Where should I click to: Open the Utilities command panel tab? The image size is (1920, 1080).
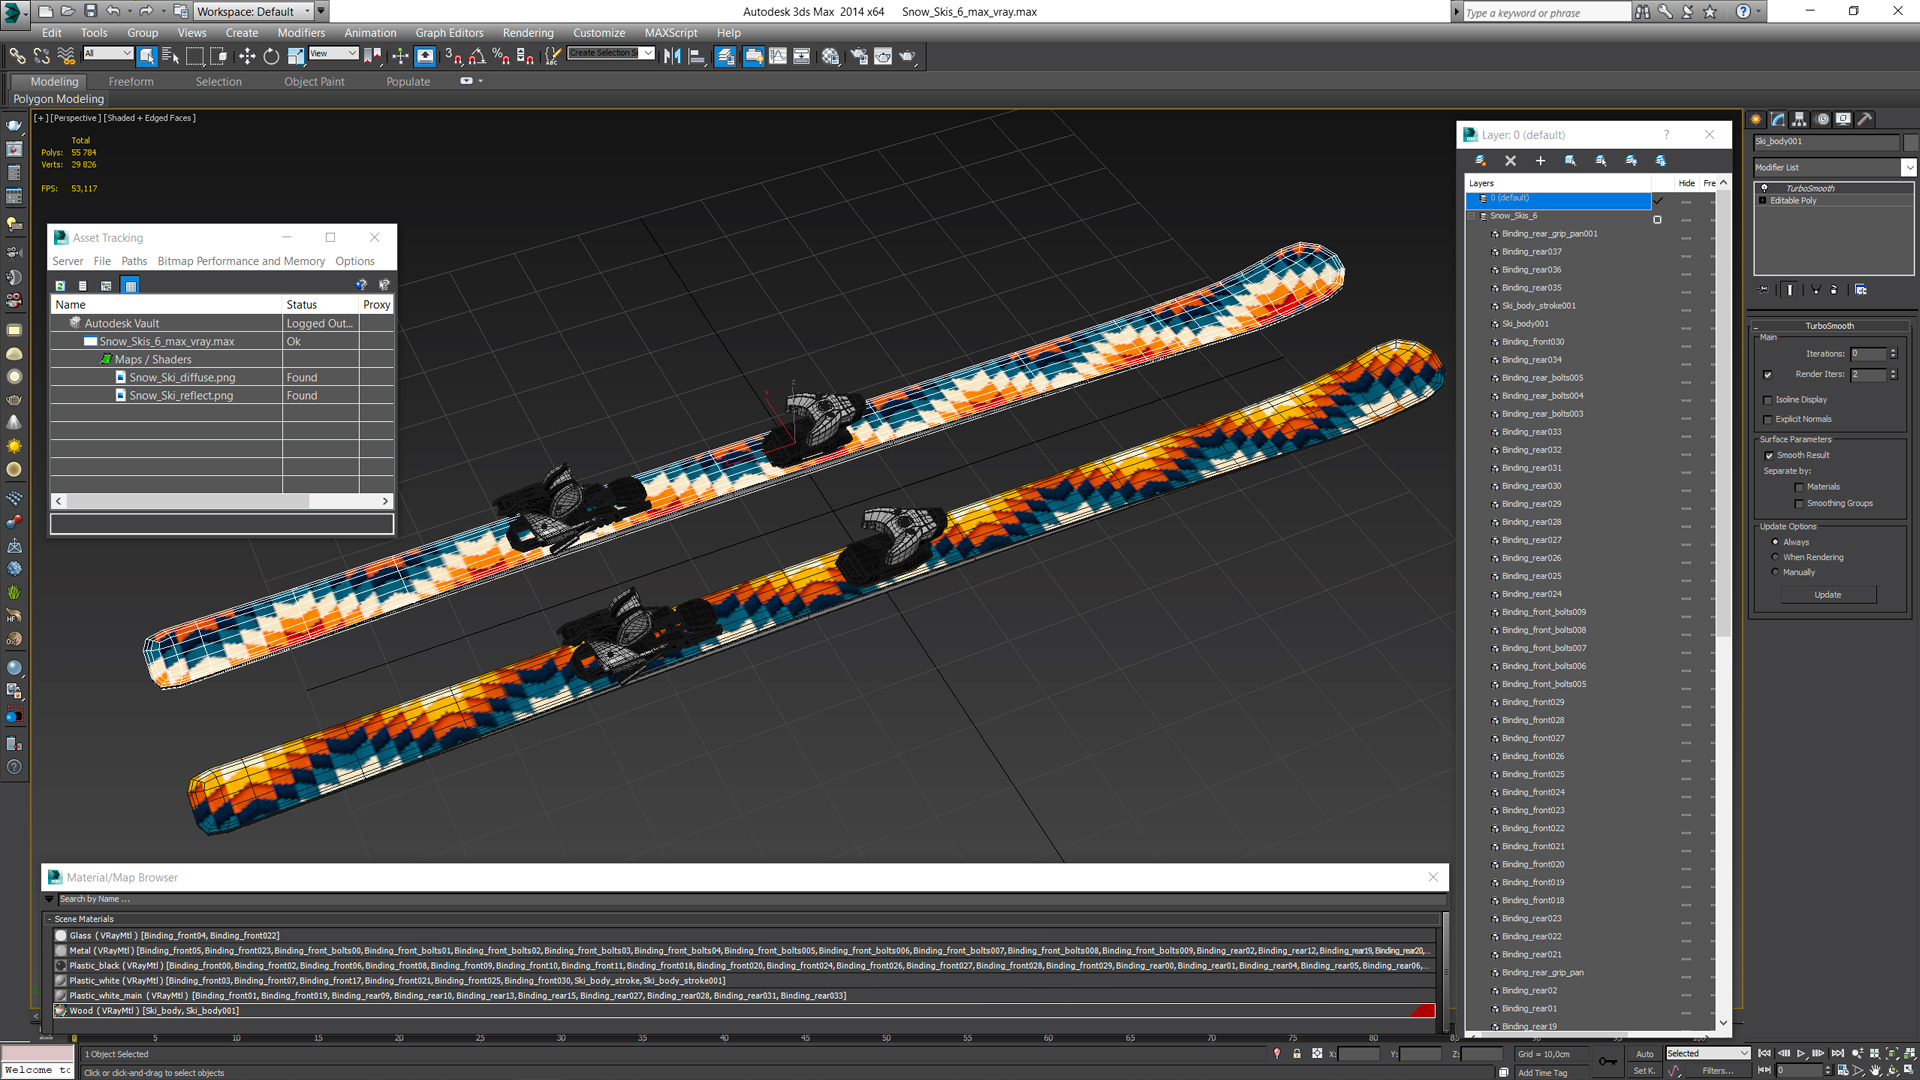pyautogui.click(x=1865, y=119)
